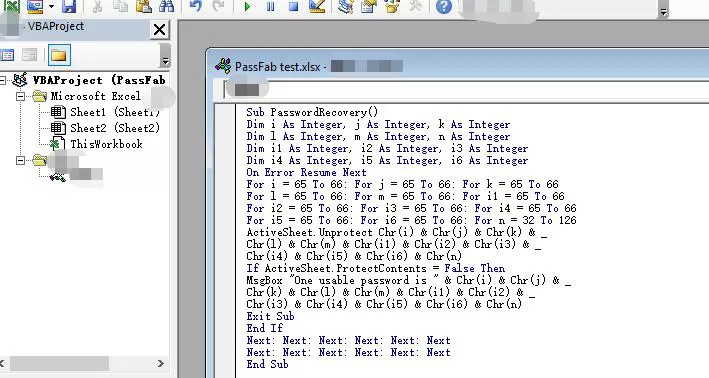Click the Insert UserForm toolbar icon
Screen dimensions: 709x378
(x=34, y=6)
